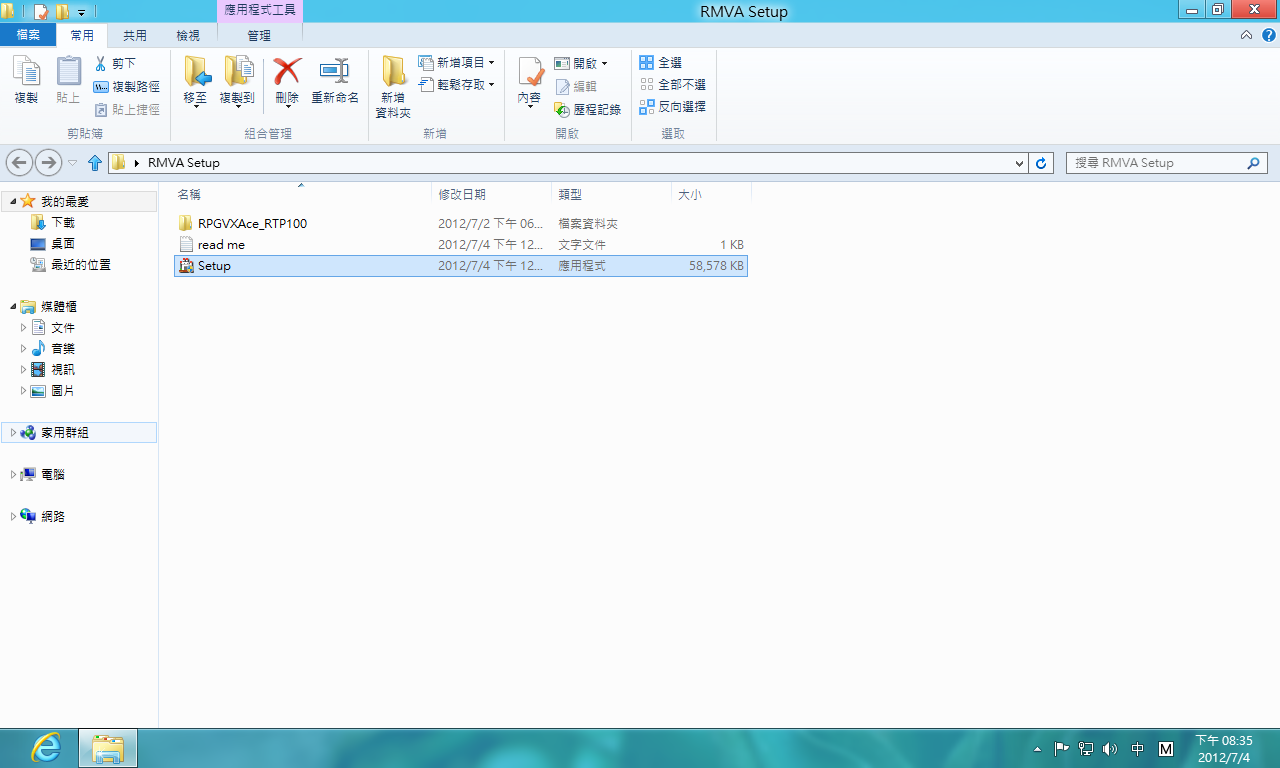Click Copy path (複製路徑)
This screenshot has width=1280, height=768.
(x=127, y=87)
